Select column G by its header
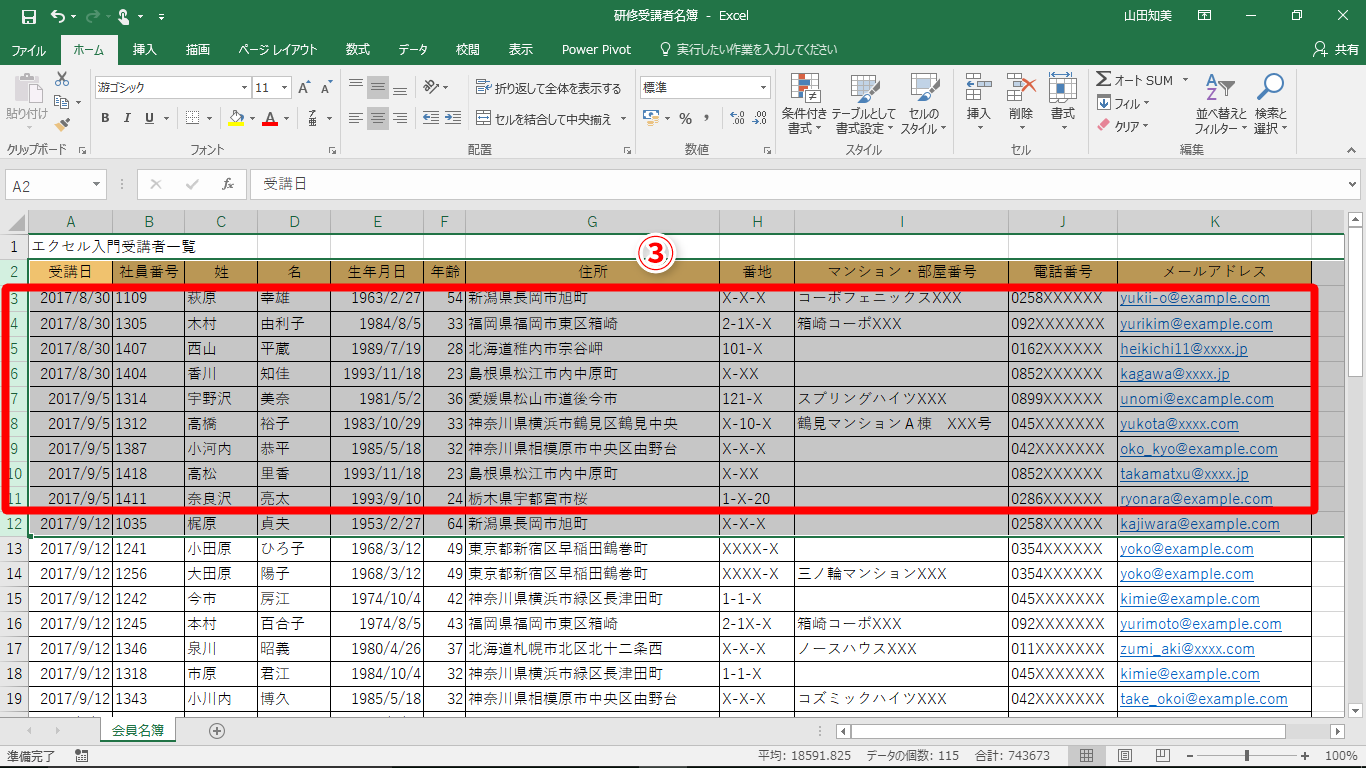 (x=592, y=221)
